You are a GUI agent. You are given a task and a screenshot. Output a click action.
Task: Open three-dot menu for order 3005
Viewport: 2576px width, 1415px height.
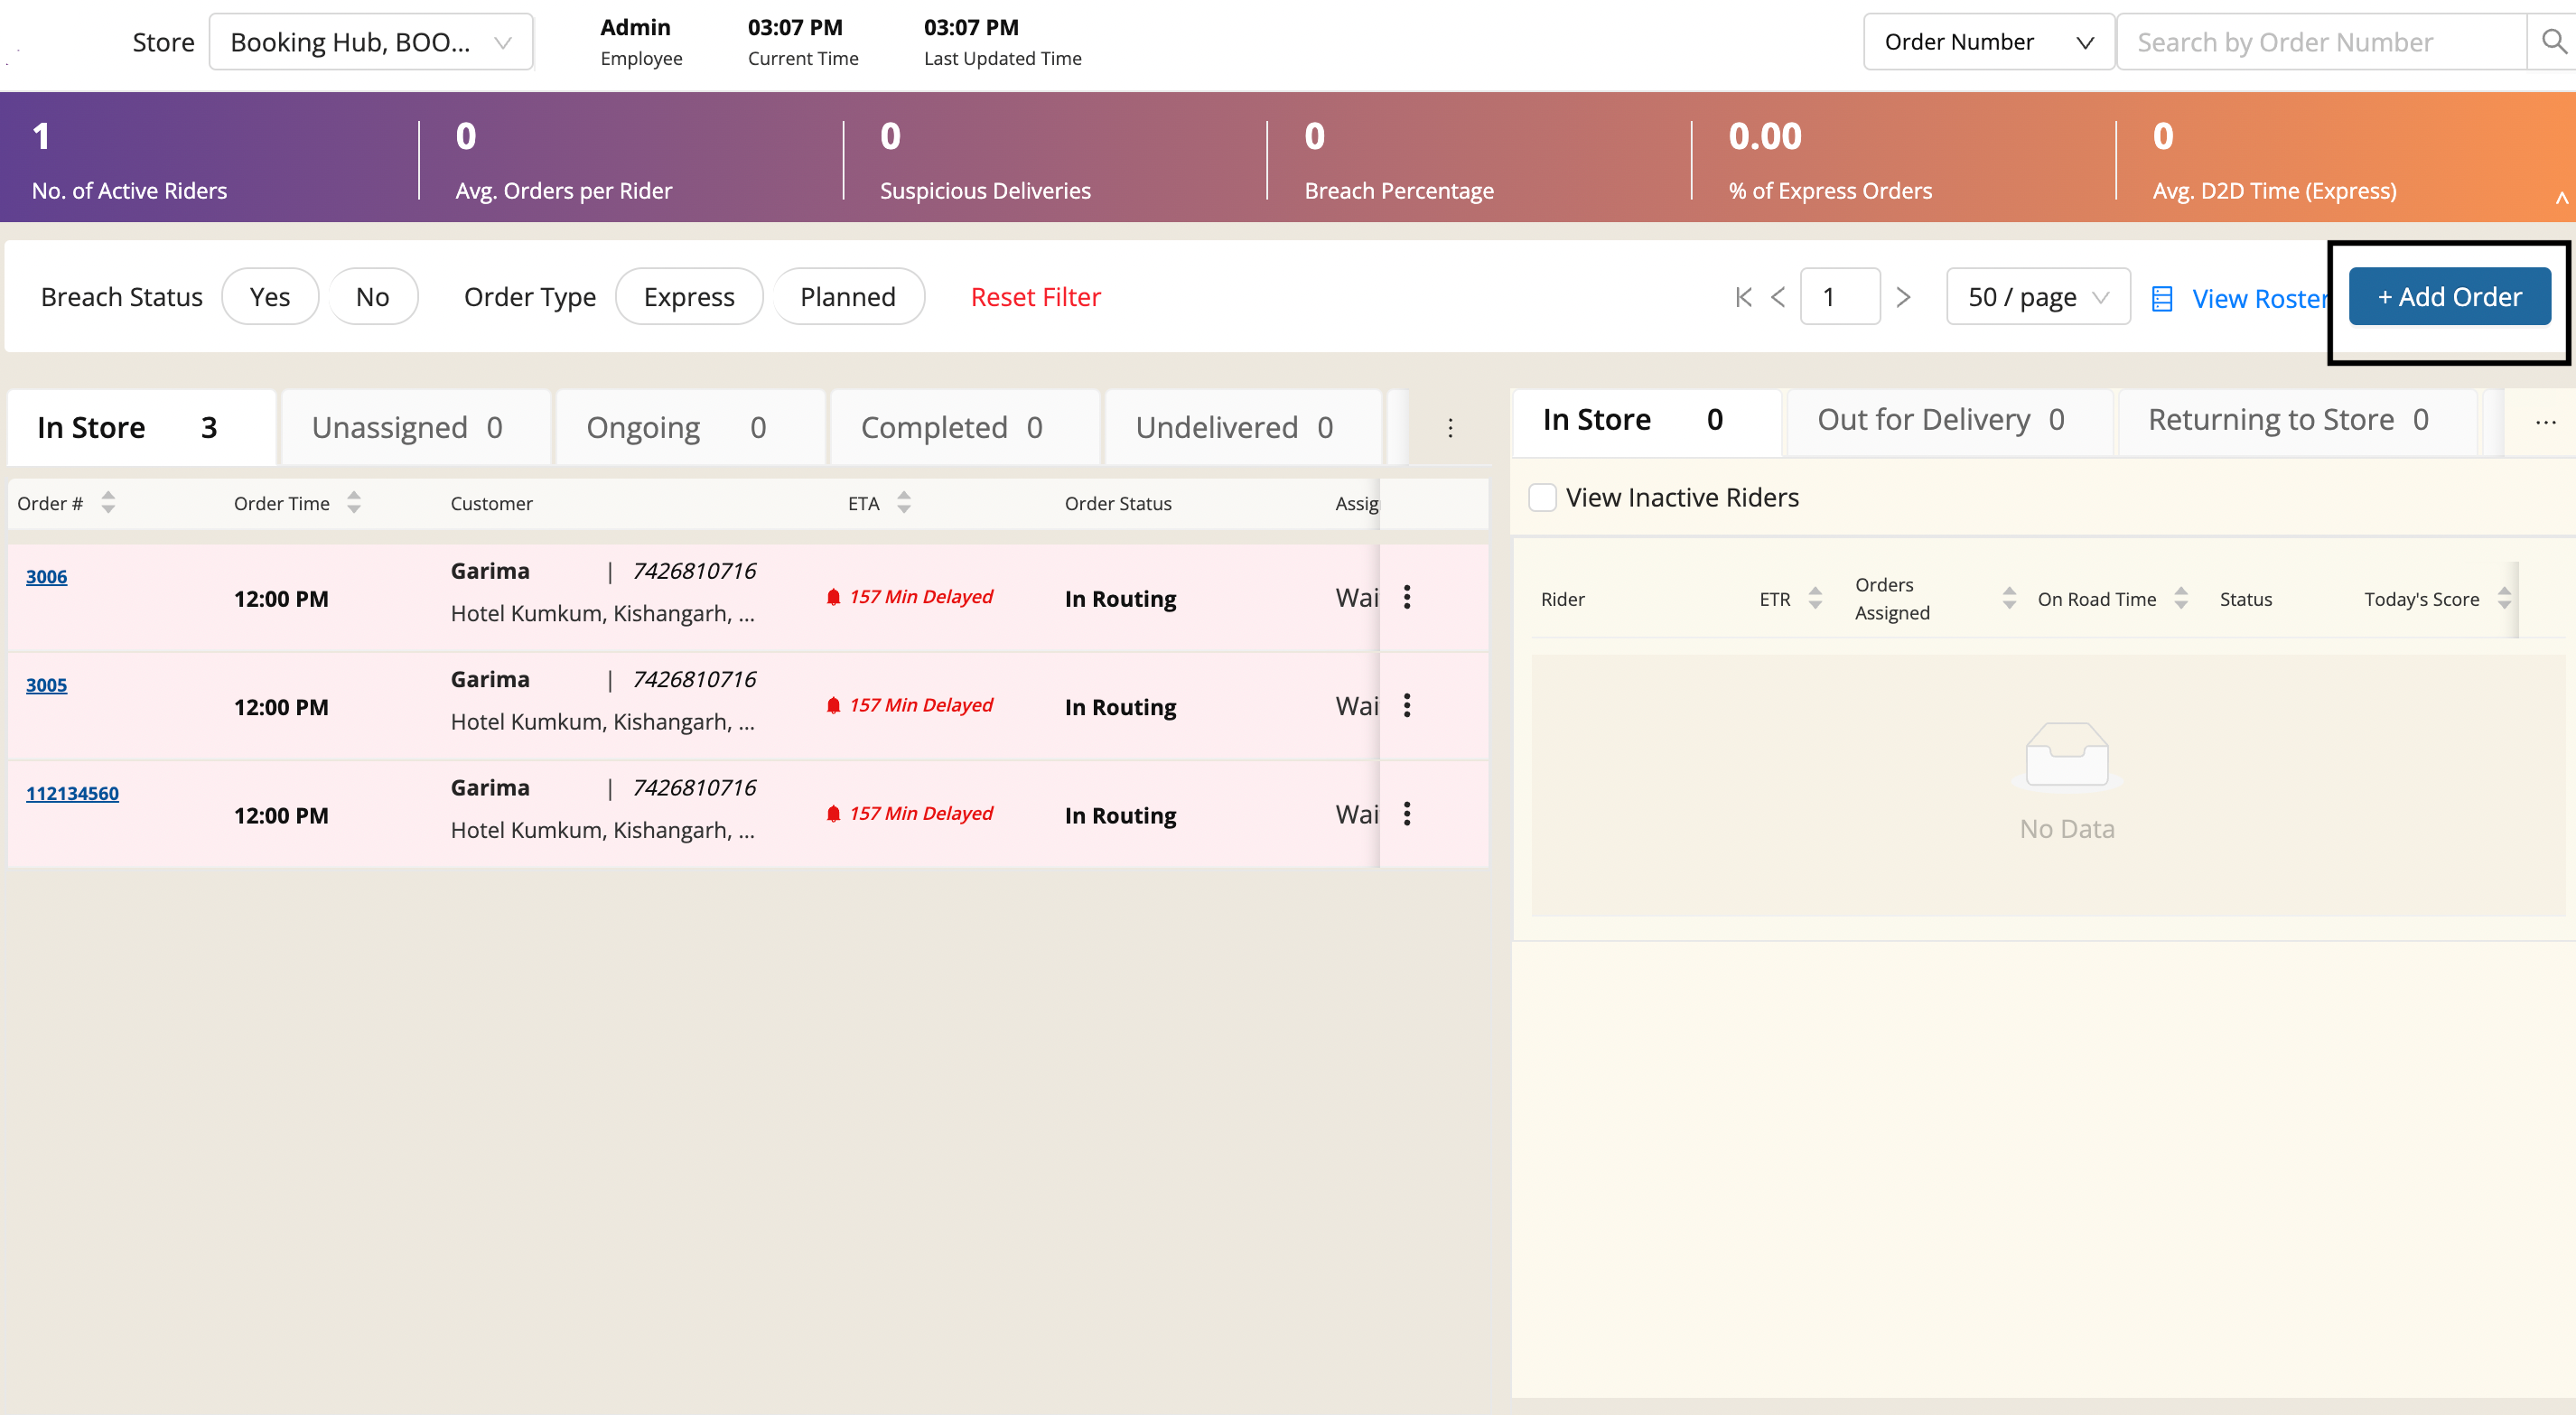click(1407, 705)
